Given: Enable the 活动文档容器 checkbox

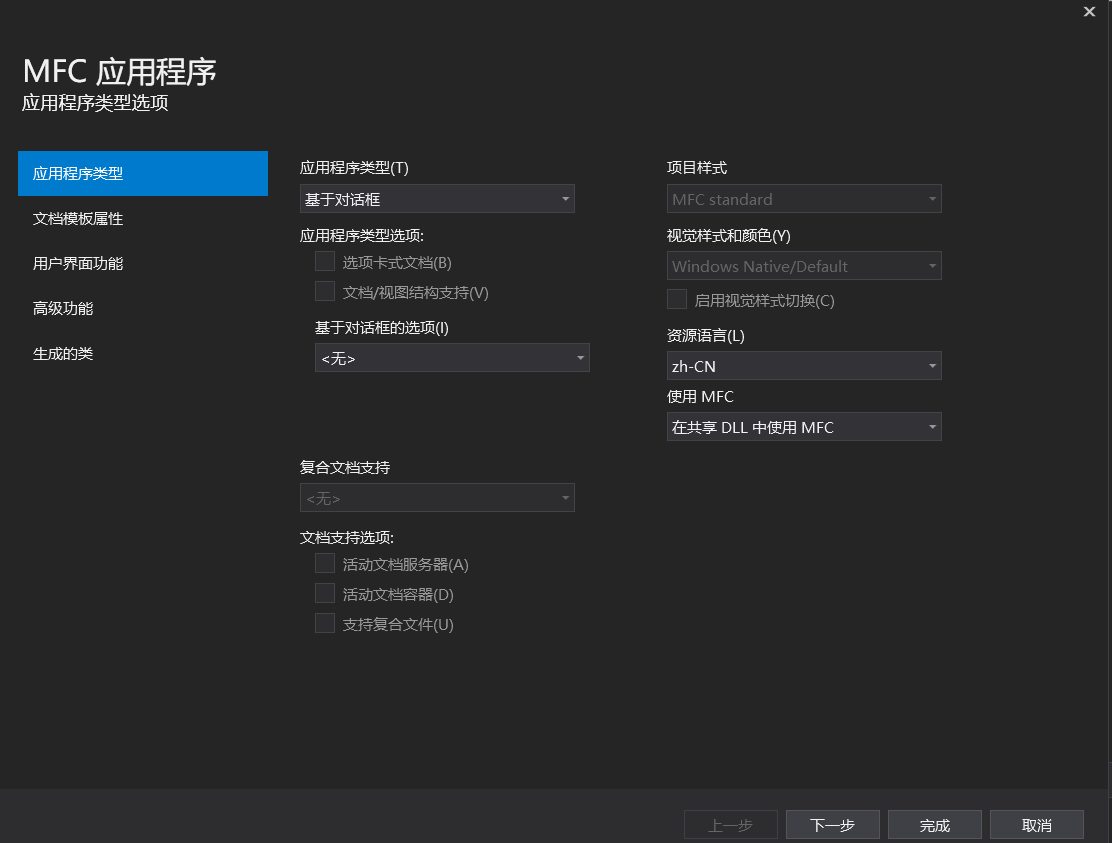Looking at the screenshot, I should [324, 593].
